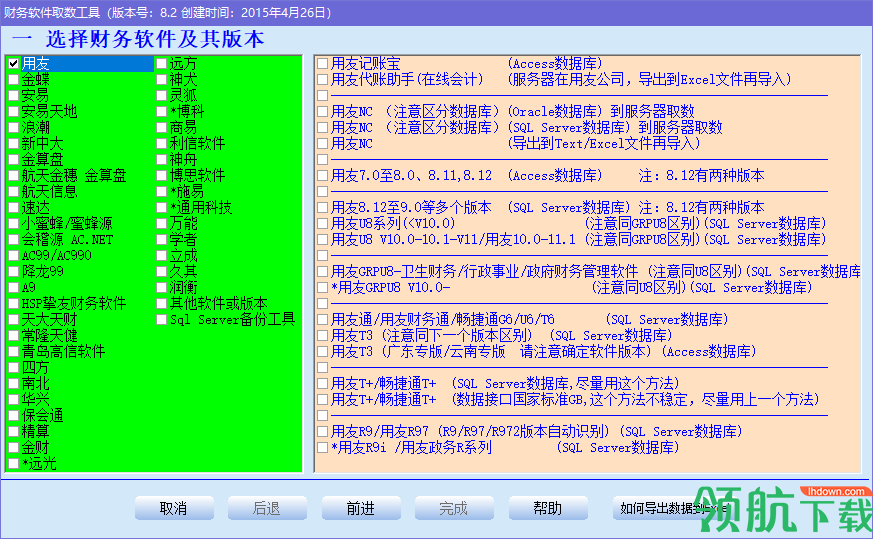This screenshot has height=539, width=873.
Task: Click the 前进 button
Action: pyautogui.click(x=361, y=508)
